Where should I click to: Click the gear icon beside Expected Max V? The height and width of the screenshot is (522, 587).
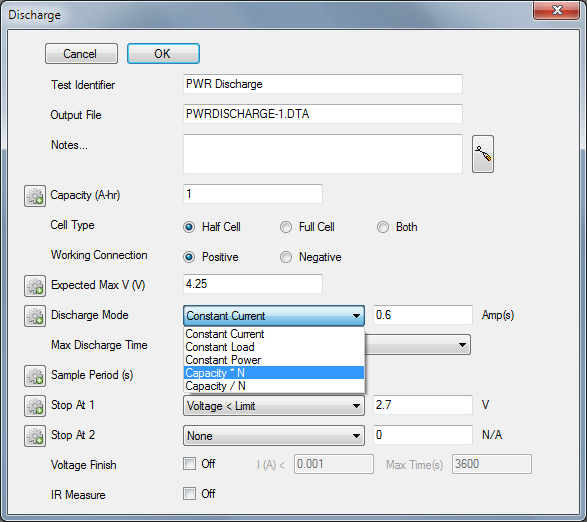(x=35, y=286)
